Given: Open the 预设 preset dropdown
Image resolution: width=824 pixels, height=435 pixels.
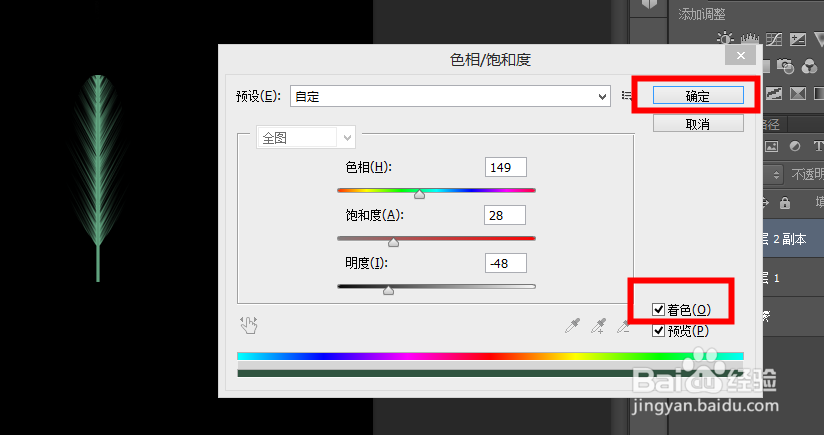Looking at the screenshot, I should pyautogui.click(x=450, y=96).
